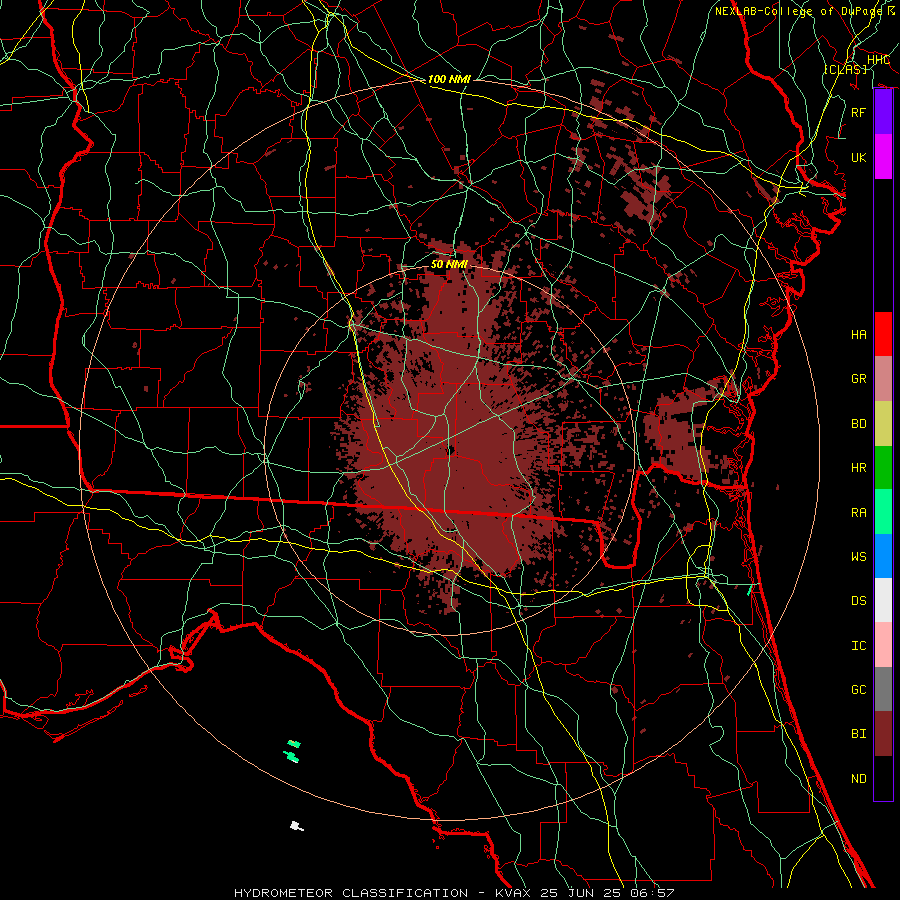Image resolution: width=900 pixels, height=900 pixels.
Task: Click the DS legend label
Action: [x=859, y=601]
